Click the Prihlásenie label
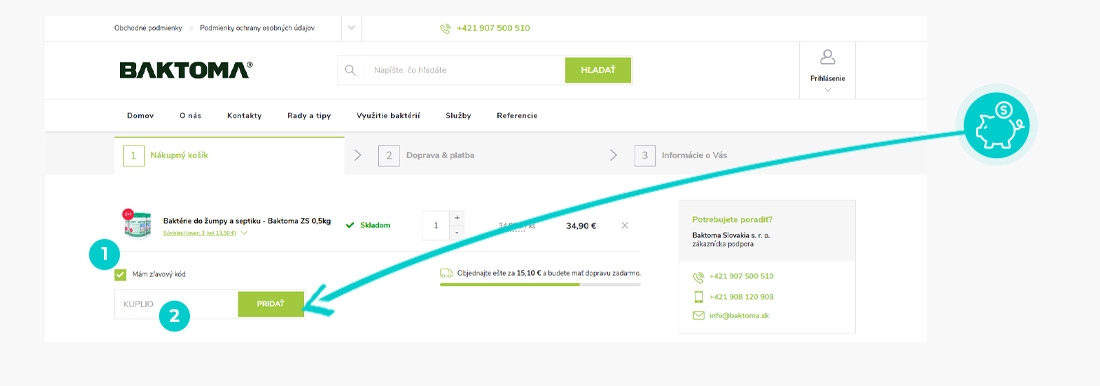Image resolution: width=1100 pixels, height=386 pixels. coord(828,79)
